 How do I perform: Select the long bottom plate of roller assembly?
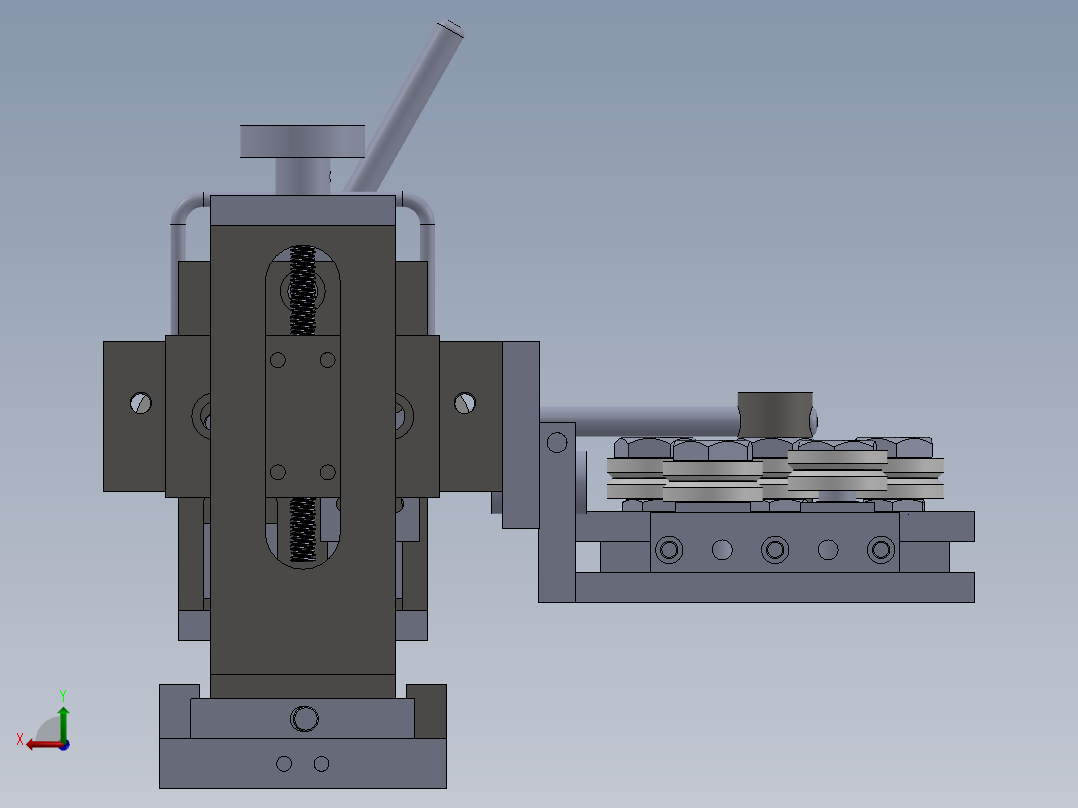[774, 587]
